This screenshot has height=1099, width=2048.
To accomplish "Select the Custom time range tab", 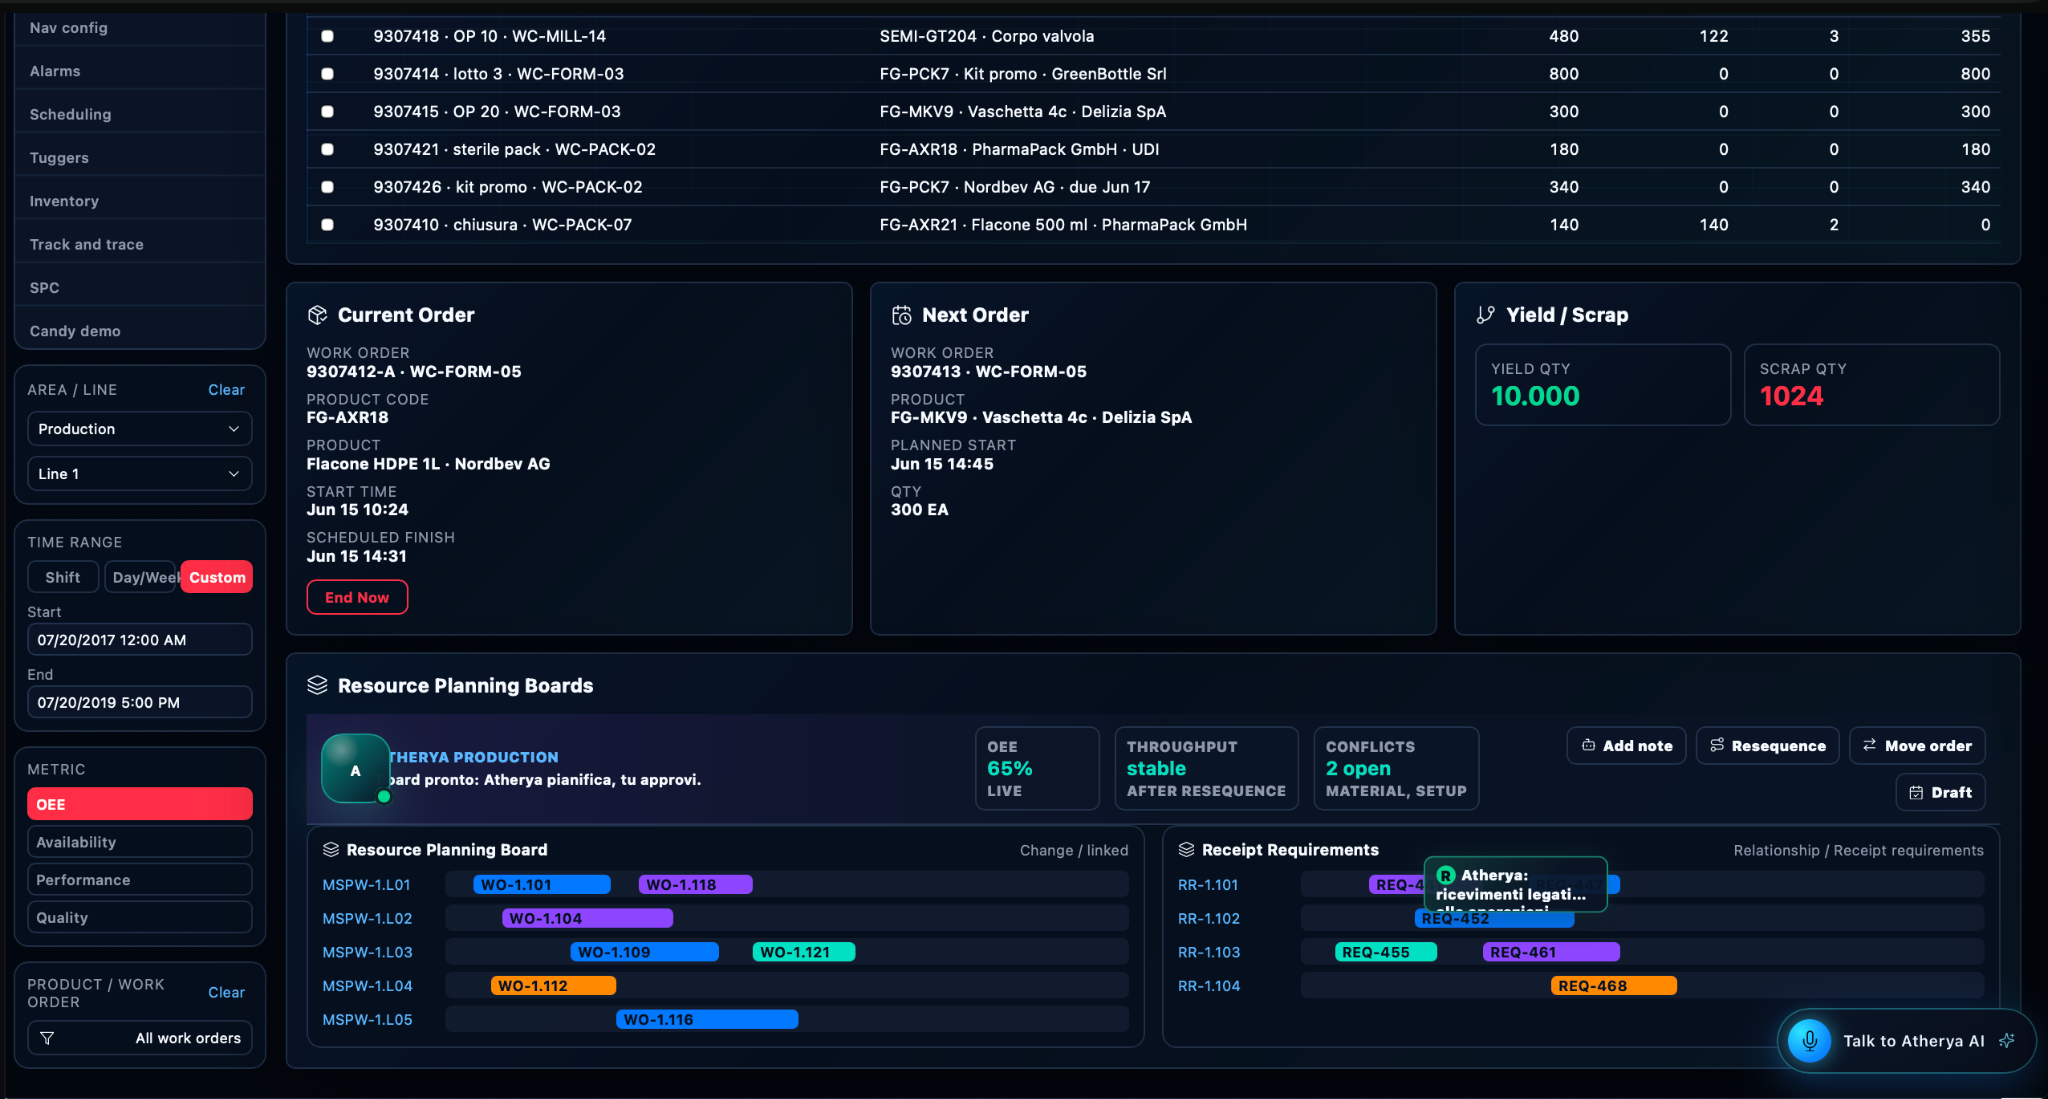I will [x=217, y=577].
